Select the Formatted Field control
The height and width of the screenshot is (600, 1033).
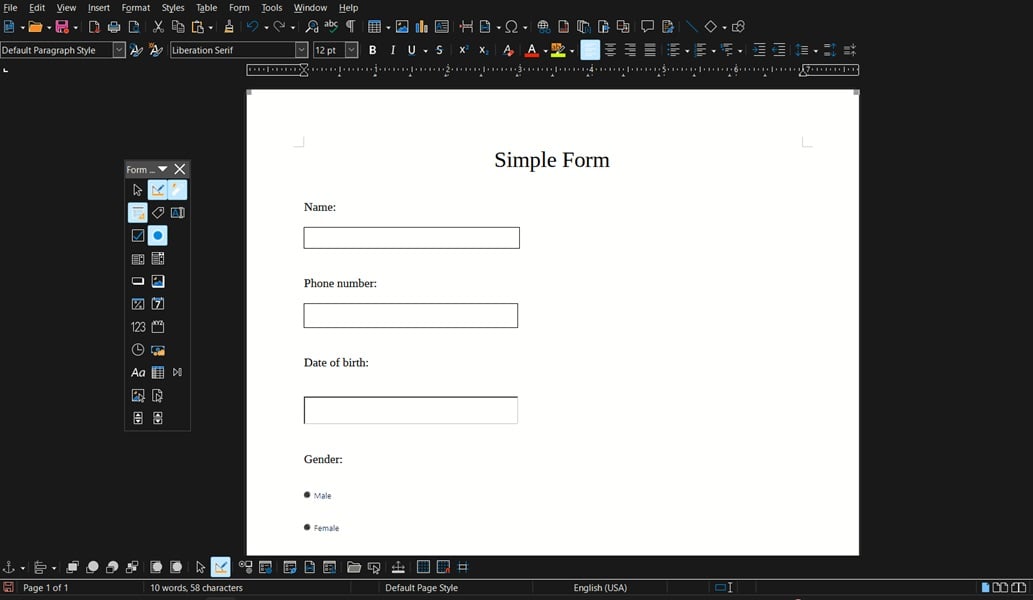(138, 304)
